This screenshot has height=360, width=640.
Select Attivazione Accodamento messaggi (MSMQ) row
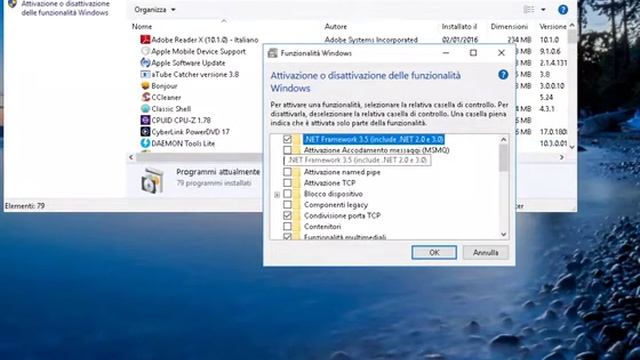coord(376,150)
